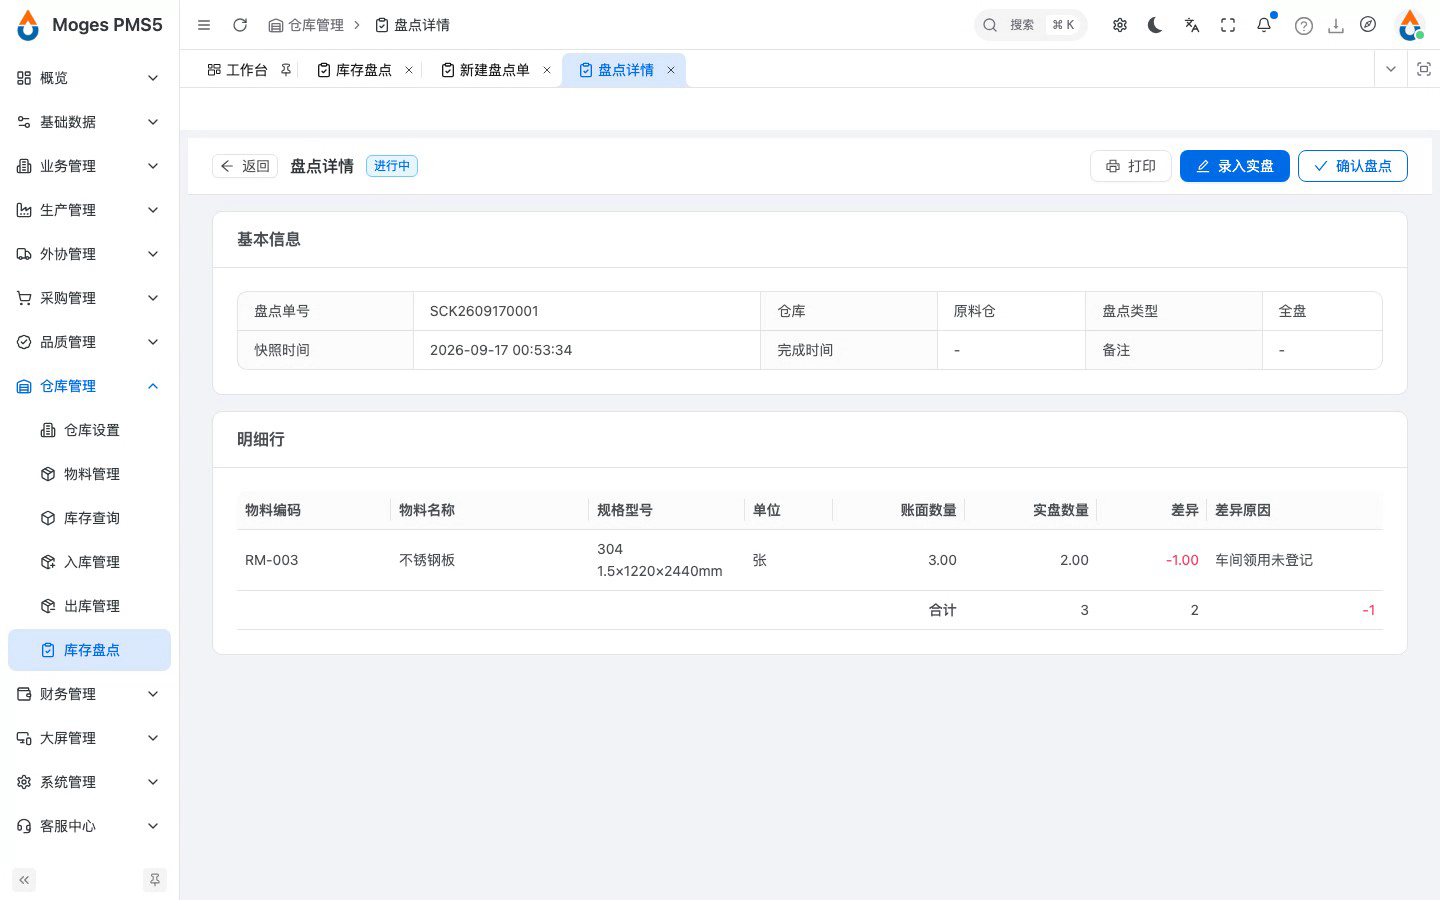
Task: Open 出库管理 in the sidebar
Action: pos(89,606)
